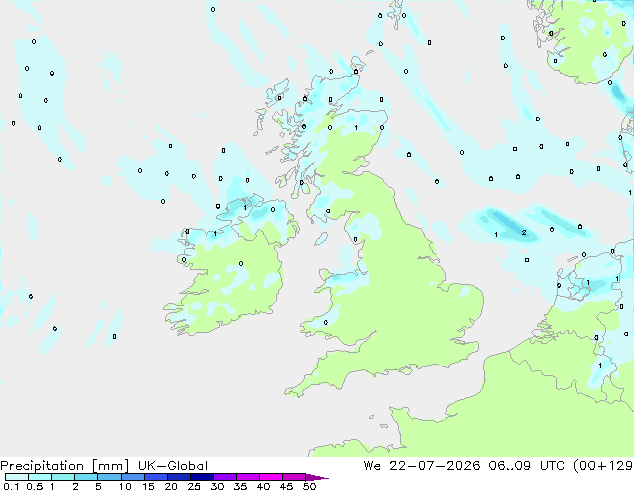The height and width of the screenshot is (490, 634).
Task: Select the 30–35 mm purple legend swatch
Action: [224, 477]
